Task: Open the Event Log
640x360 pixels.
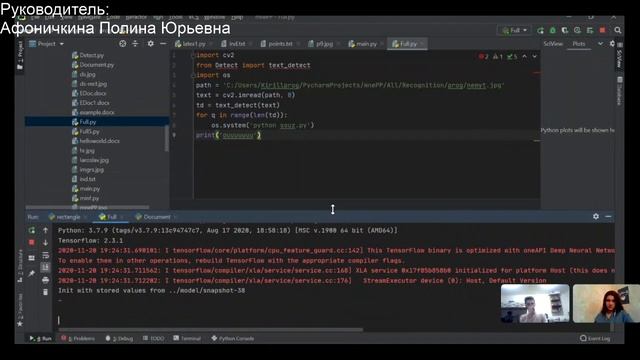Action: pos(595,338)
